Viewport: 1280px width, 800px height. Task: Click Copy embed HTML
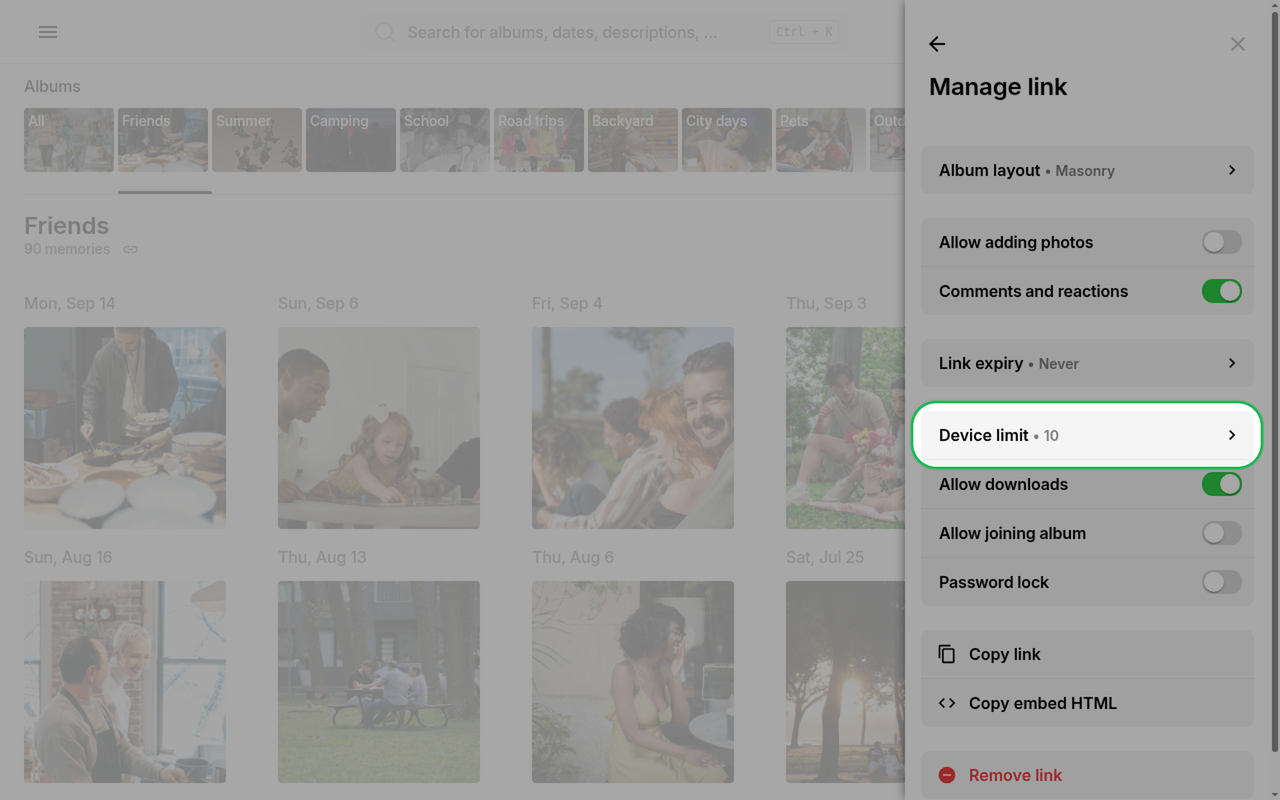click(1087, 703)
